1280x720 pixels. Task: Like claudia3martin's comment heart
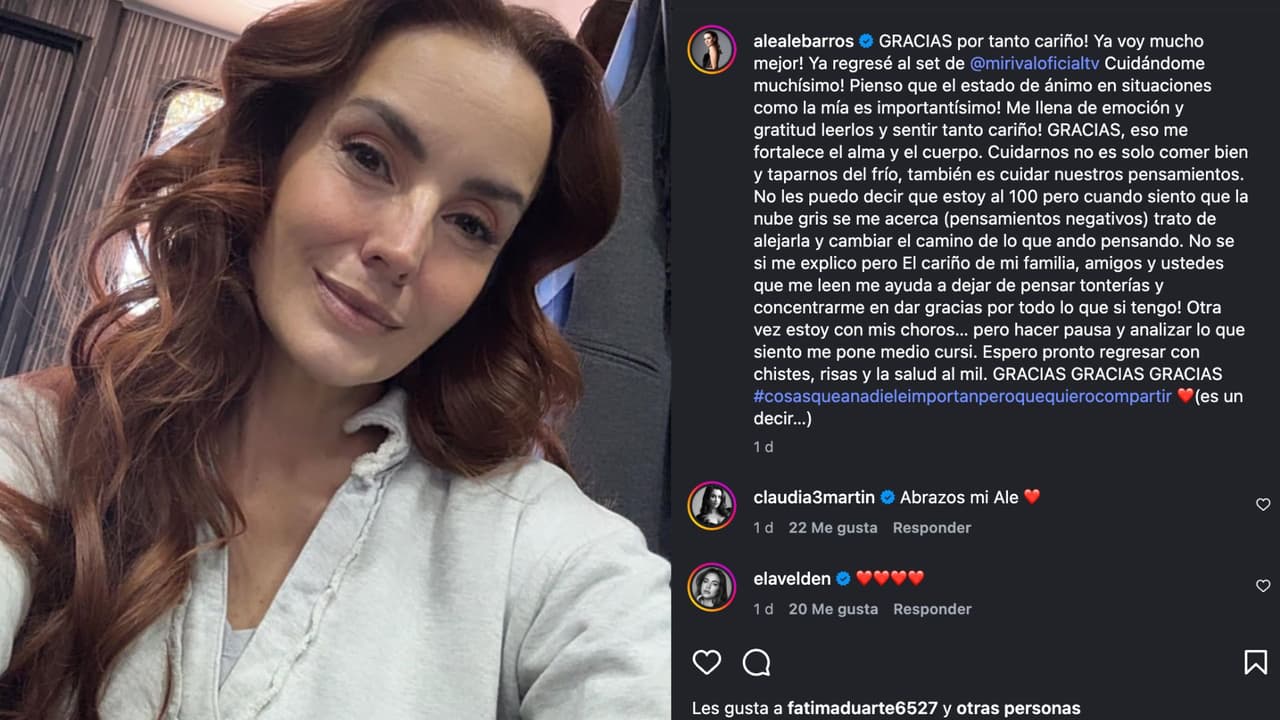click(x=1263, y=505)
